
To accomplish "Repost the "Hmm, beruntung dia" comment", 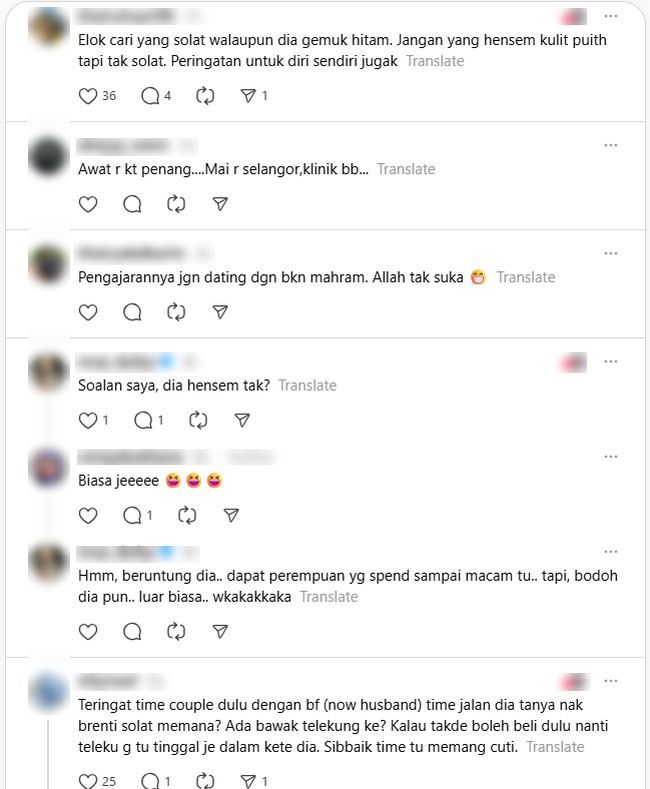I will (176, 631).
